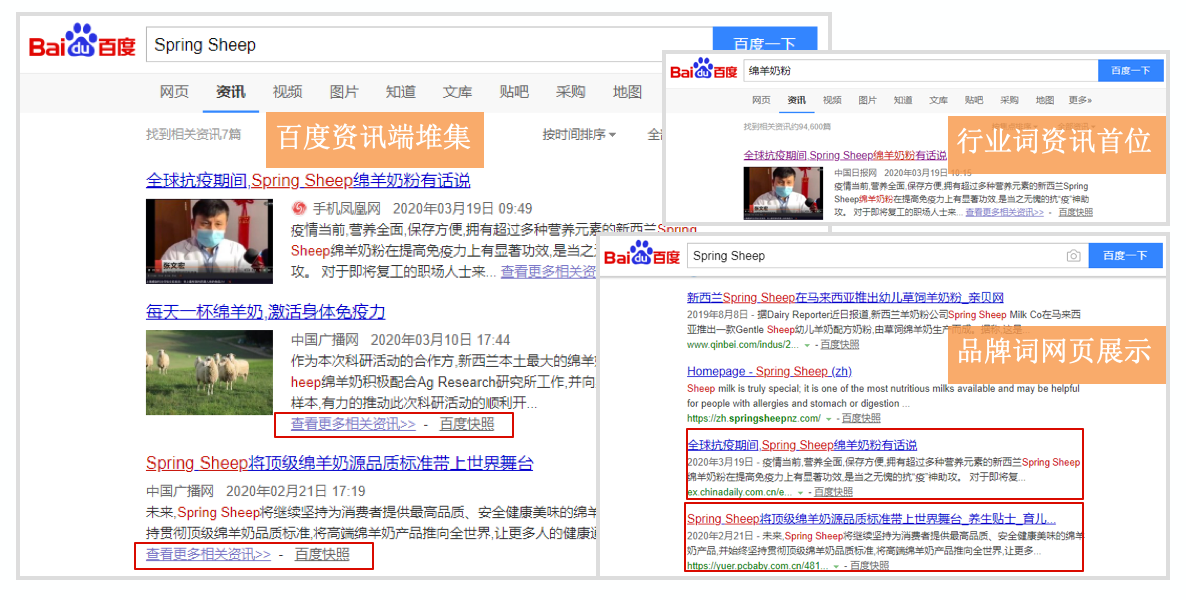The height and width of the screenshot is (600, 1186).
Task: Open the 养生贴士_育儿 web result title
Action: coord(871,518)
